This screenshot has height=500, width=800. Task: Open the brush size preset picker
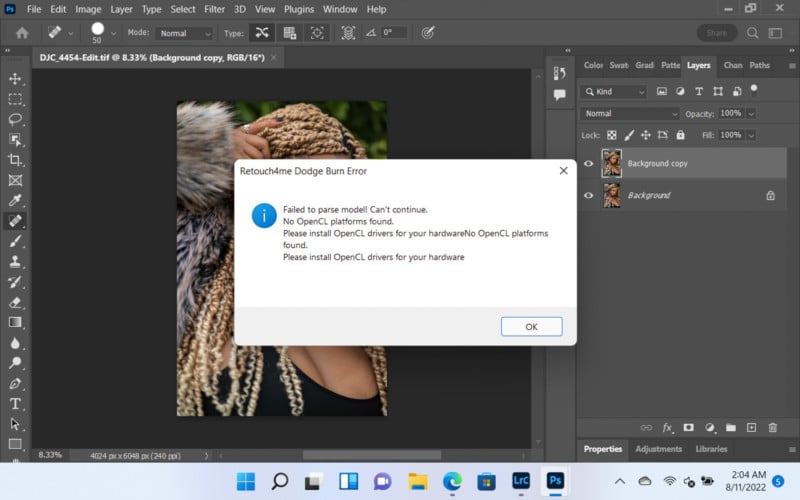pyautogui.click(x=113, y=33)
